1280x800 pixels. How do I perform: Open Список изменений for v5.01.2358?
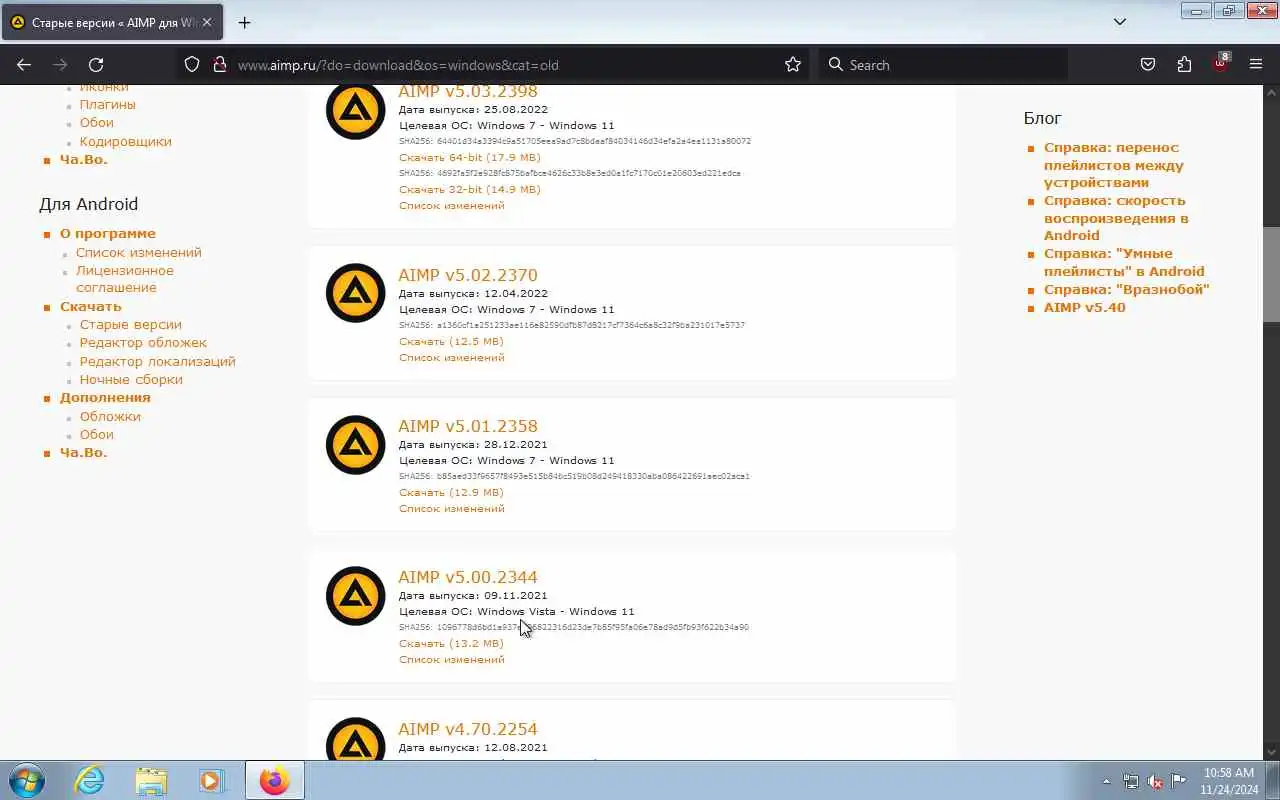(x=452, y=508)
